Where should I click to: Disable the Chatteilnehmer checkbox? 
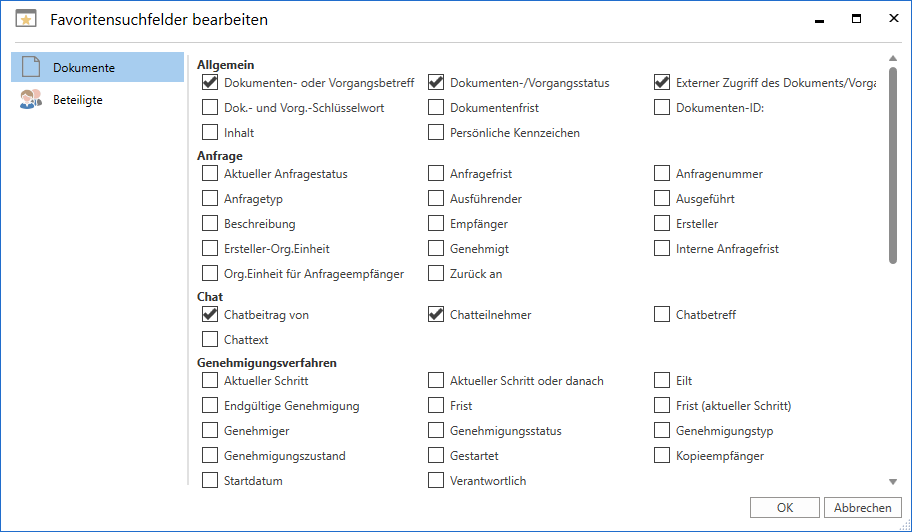coord(436,315)
